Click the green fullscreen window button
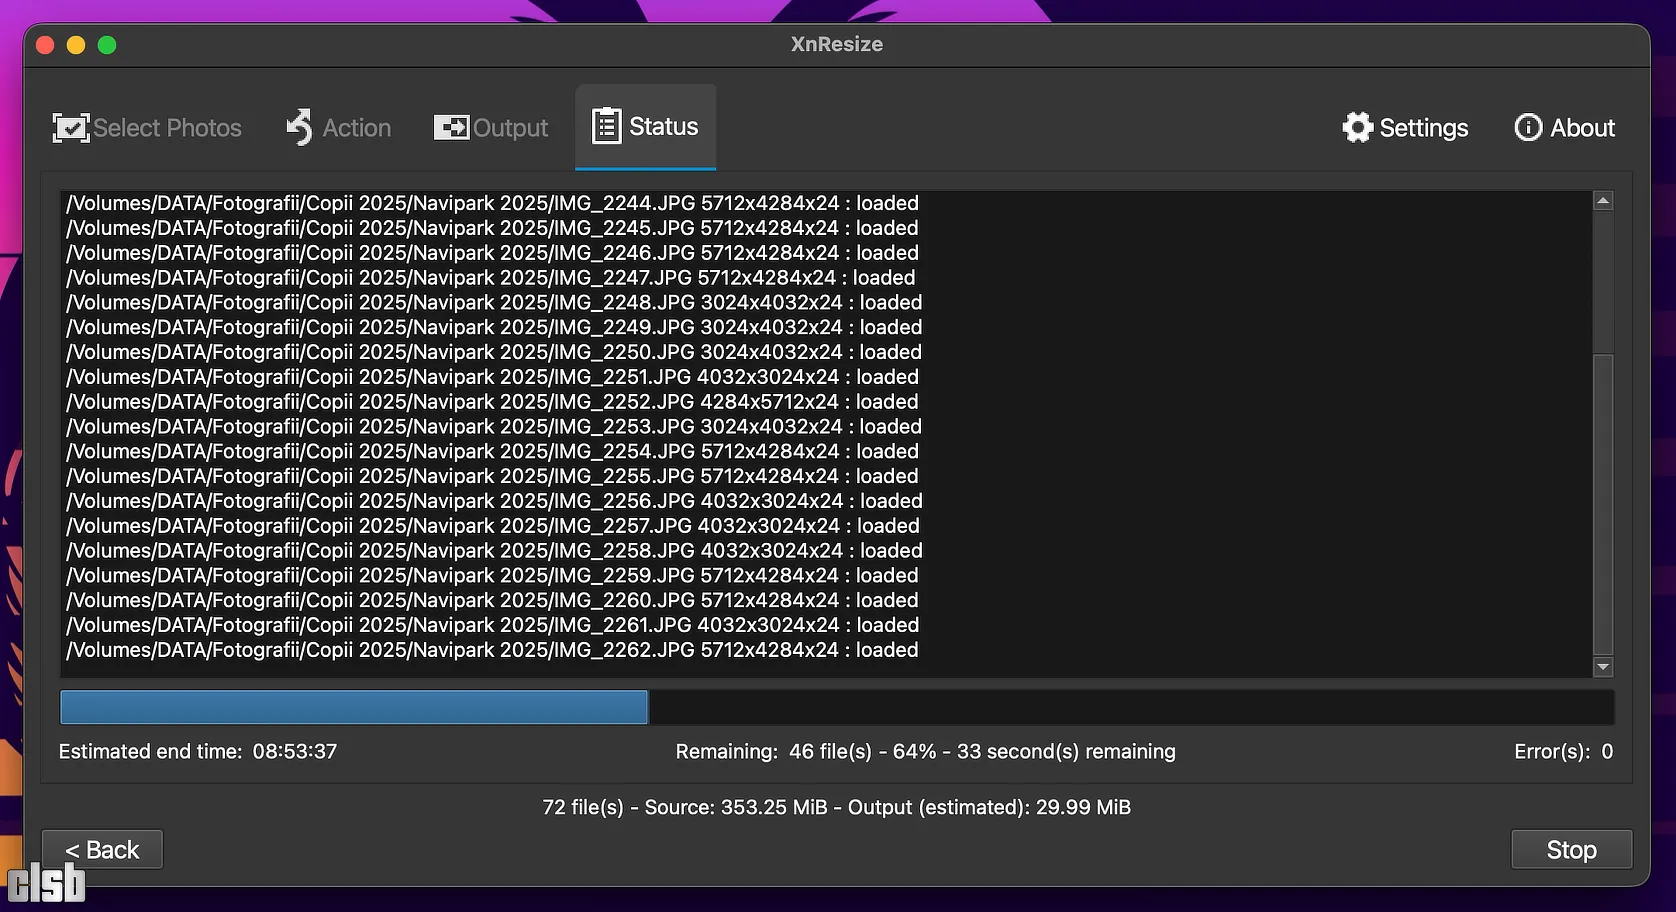1676x912 pixels. [107, 45]
